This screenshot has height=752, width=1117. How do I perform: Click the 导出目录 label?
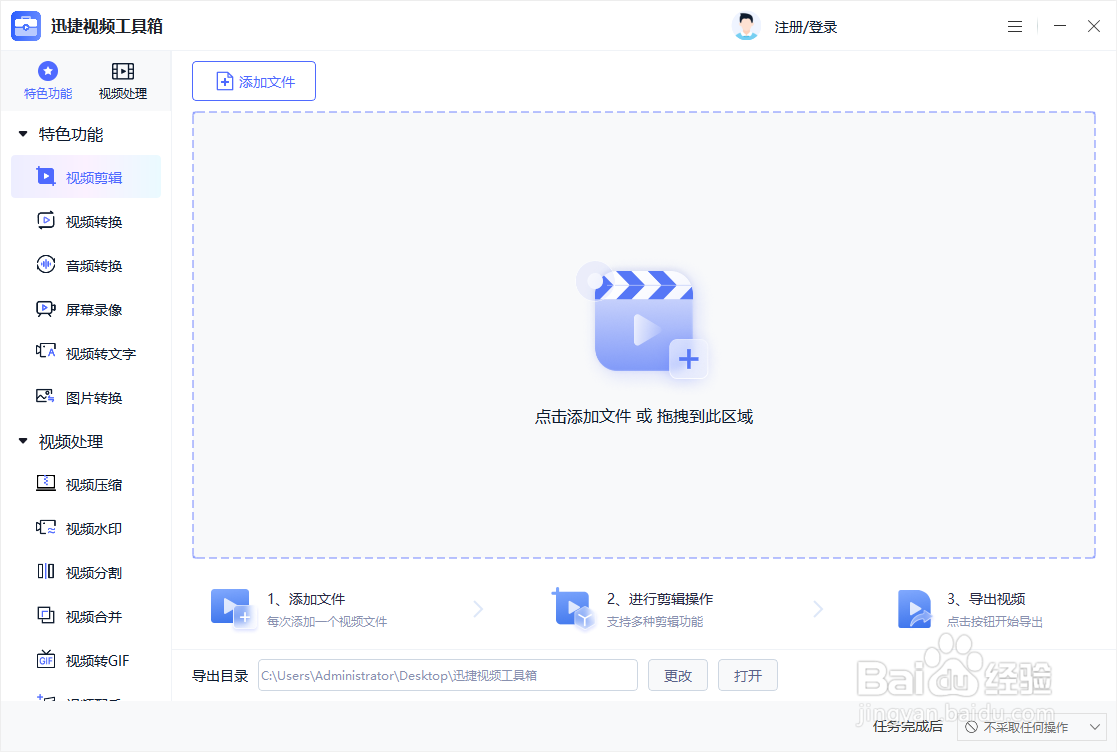pos(220,676)
